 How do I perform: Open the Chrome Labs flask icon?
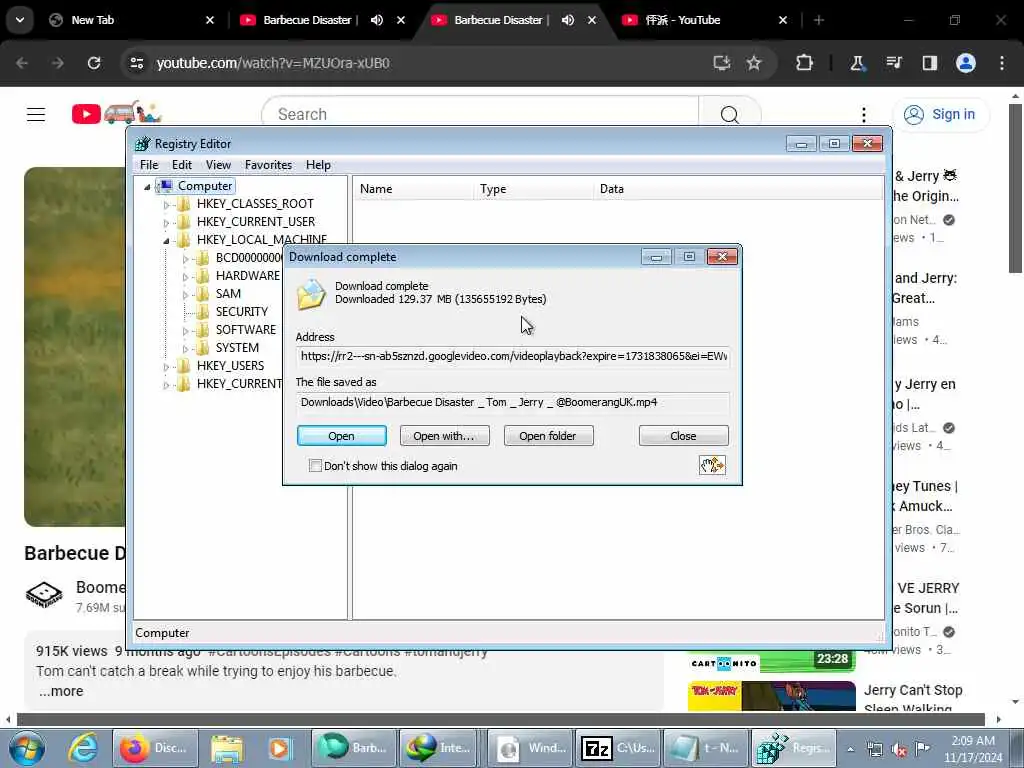857,63
